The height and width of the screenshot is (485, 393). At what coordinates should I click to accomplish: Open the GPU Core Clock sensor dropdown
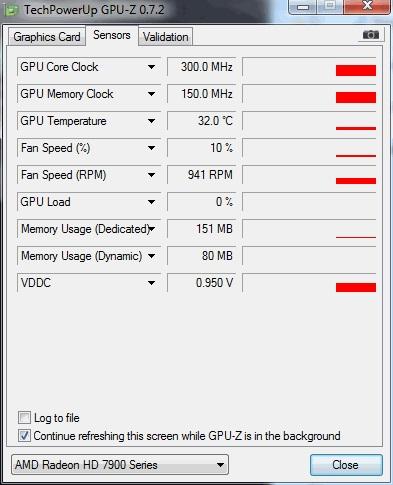click(151, 67)
